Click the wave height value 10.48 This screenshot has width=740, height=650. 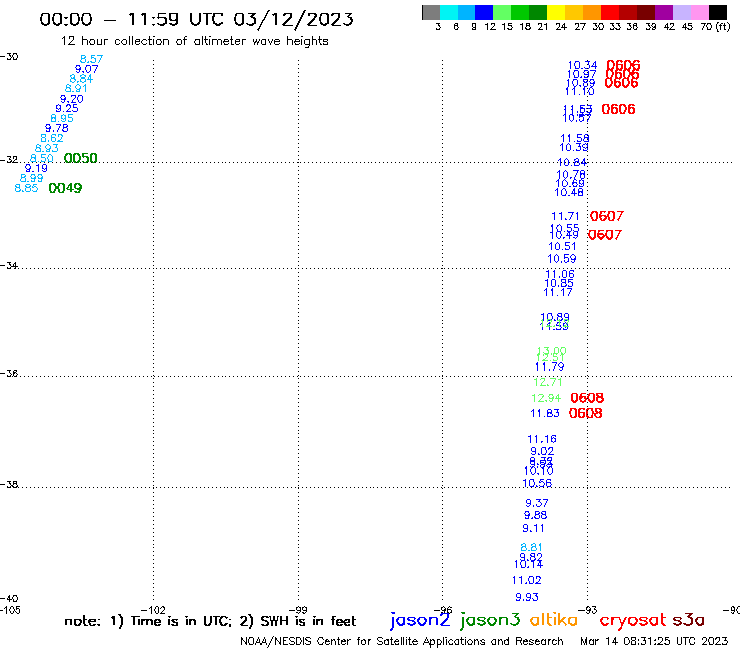(x=569, y=192)
